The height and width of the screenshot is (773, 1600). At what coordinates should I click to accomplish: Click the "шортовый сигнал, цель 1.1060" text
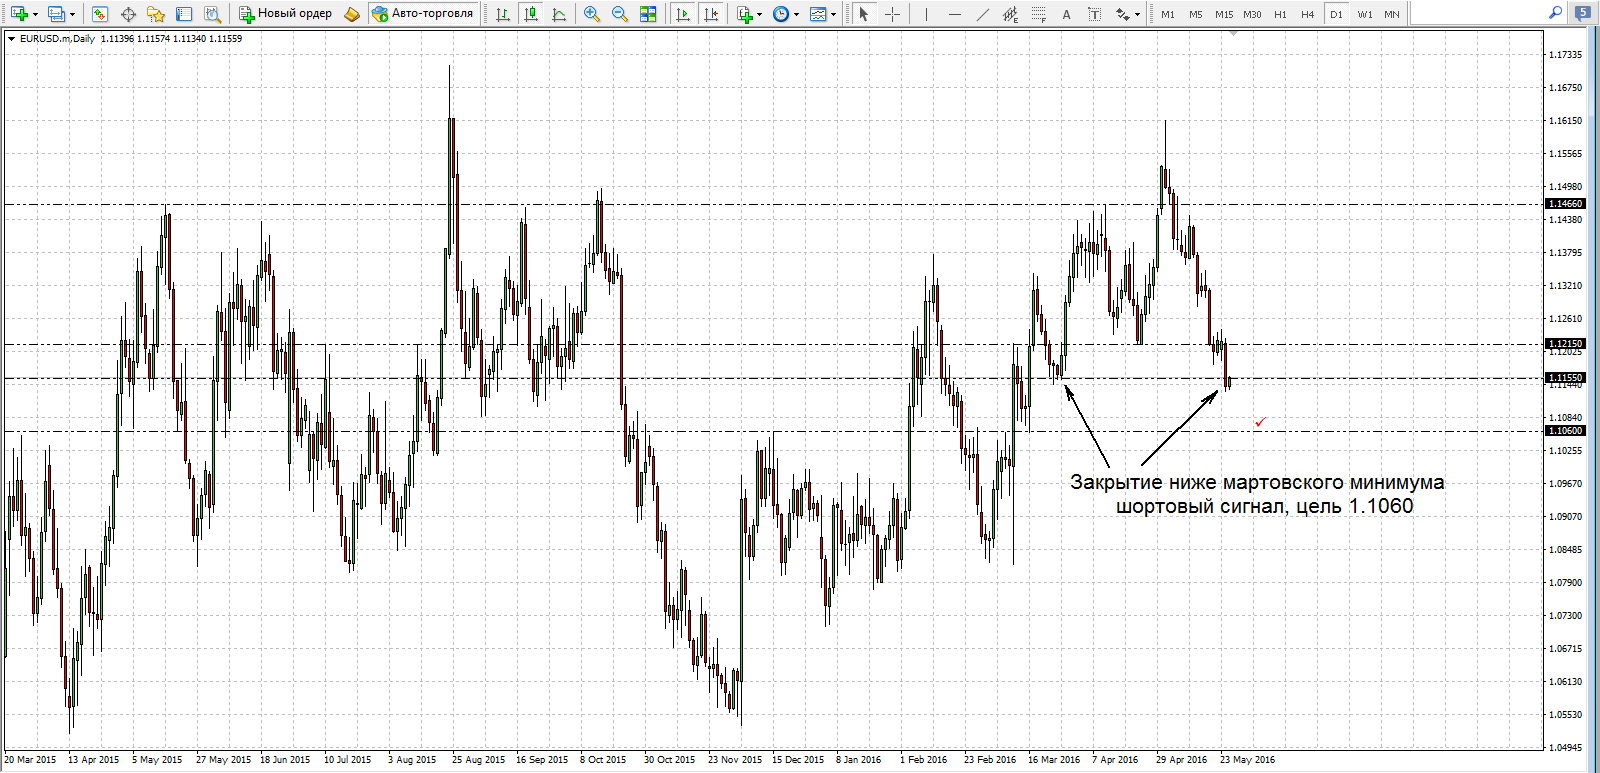click(1265, 506)
